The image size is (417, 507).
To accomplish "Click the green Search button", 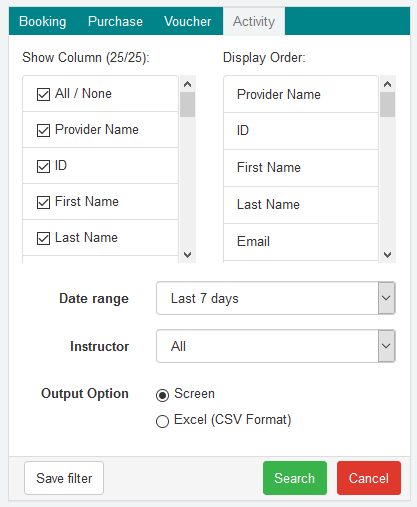I will pyautogui.click(x=295, y=478).
